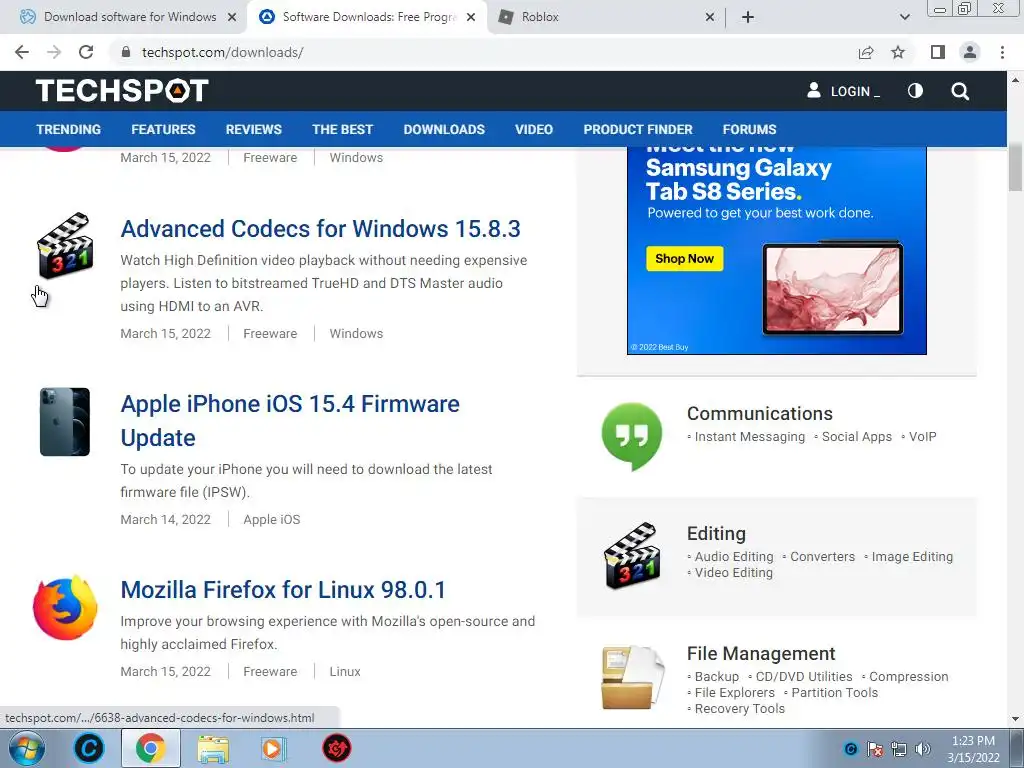The width and height of the screenshot is (1024, 768).
Task: Click the iPhone firmware thumbnail
Action: click(x=65, y=422)
